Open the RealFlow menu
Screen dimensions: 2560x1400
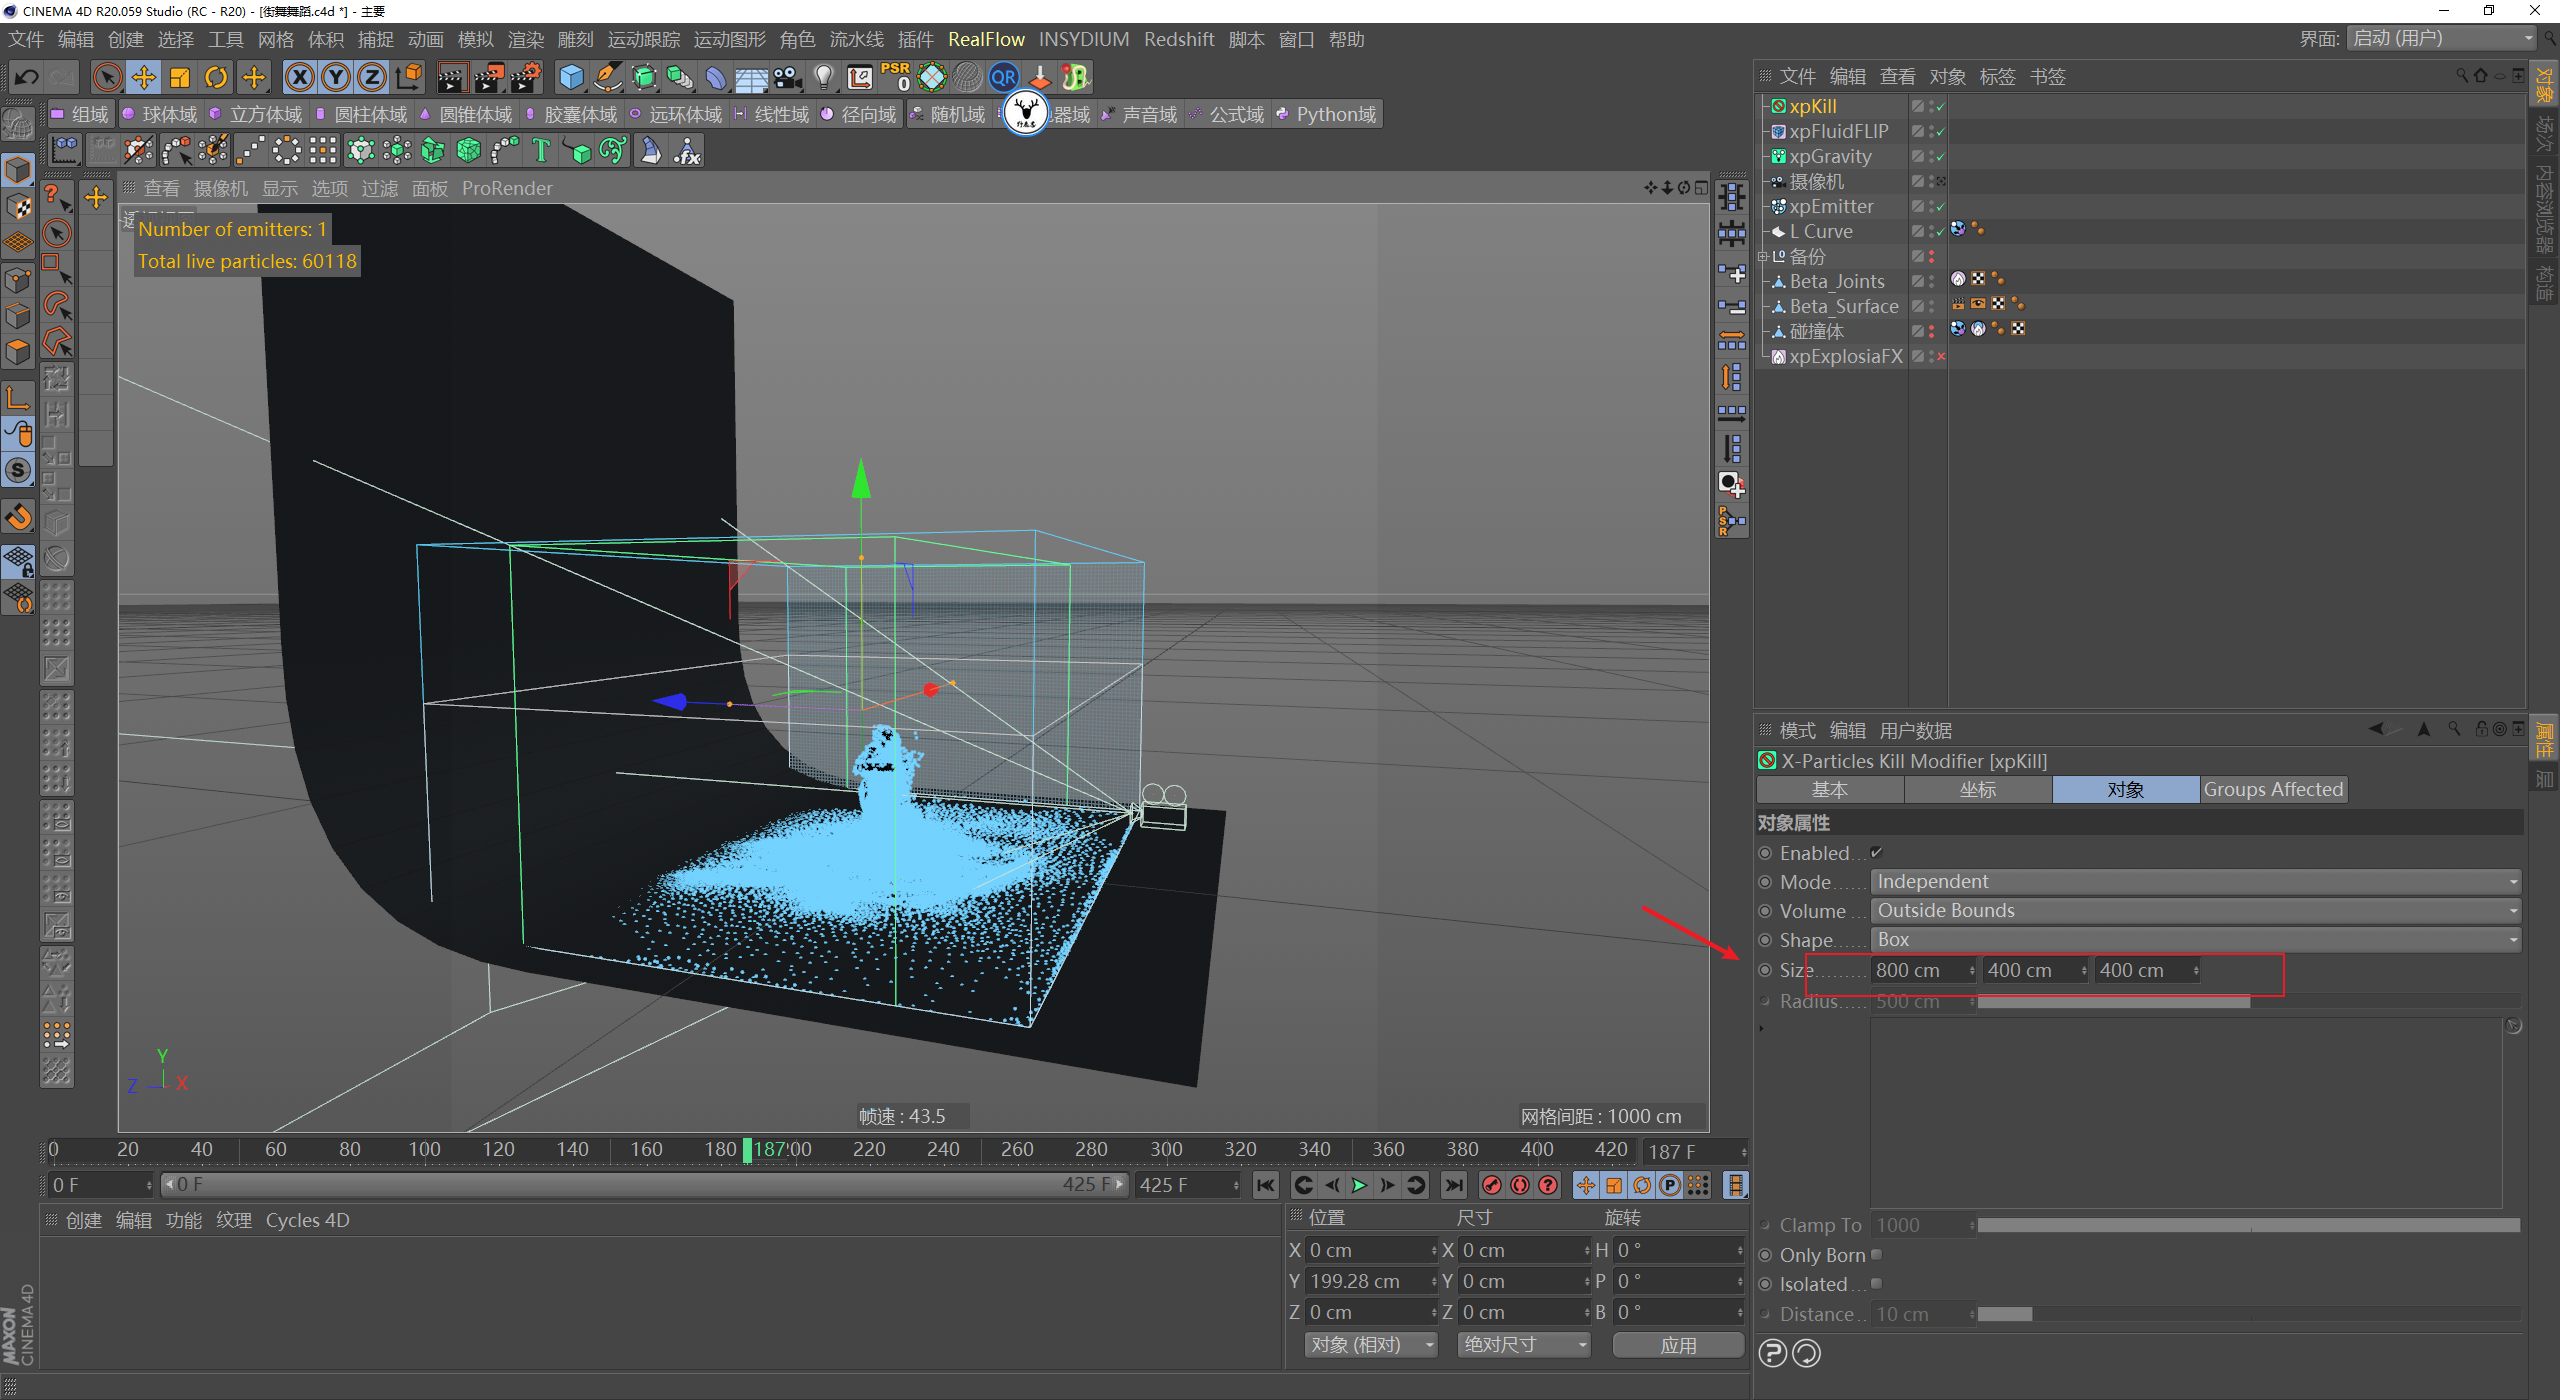click(x=986, y=39)
